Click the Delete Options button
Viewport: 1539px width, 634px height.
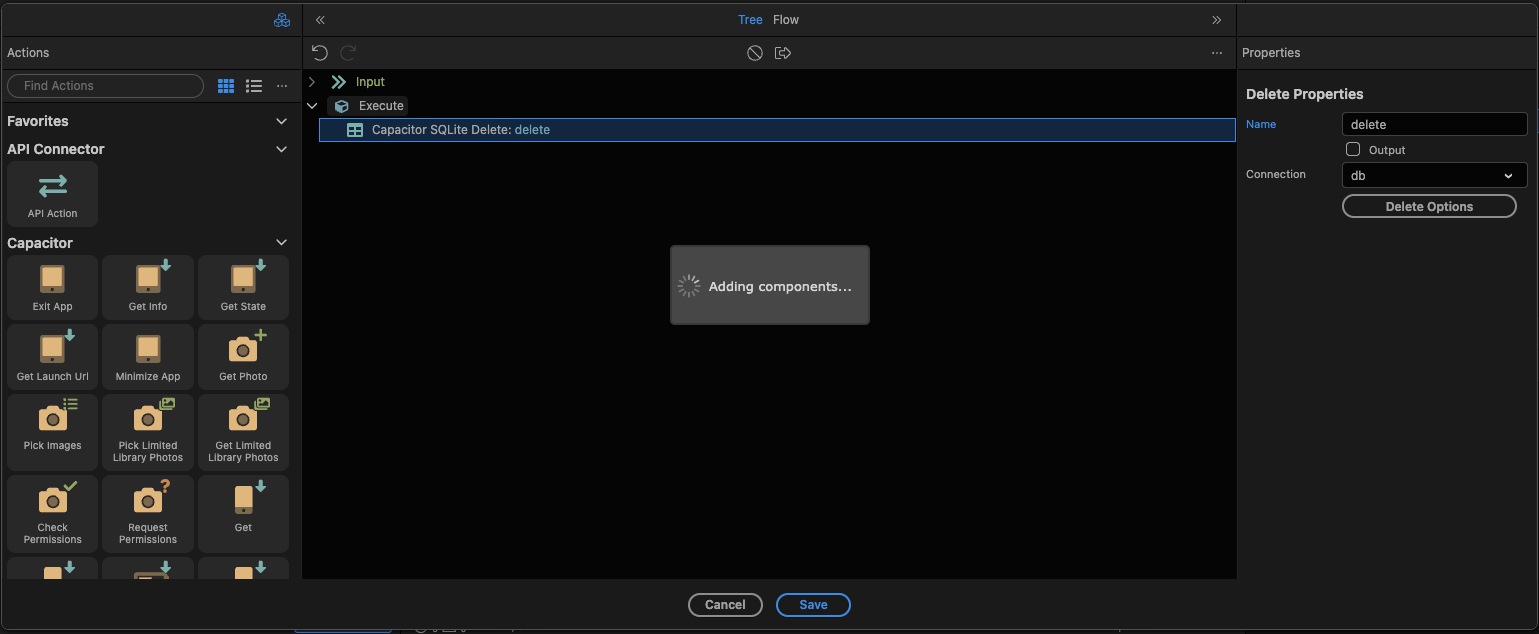tap(1428, 206)
